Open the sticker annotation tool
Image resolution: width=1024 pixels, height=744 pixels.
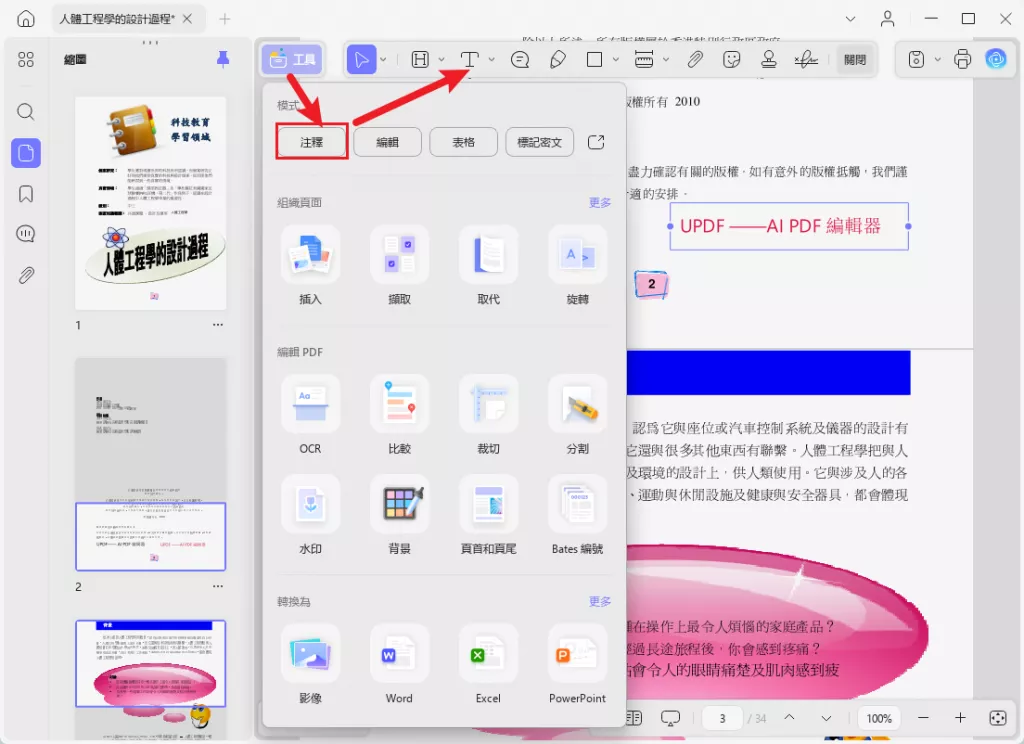[731, 59]
